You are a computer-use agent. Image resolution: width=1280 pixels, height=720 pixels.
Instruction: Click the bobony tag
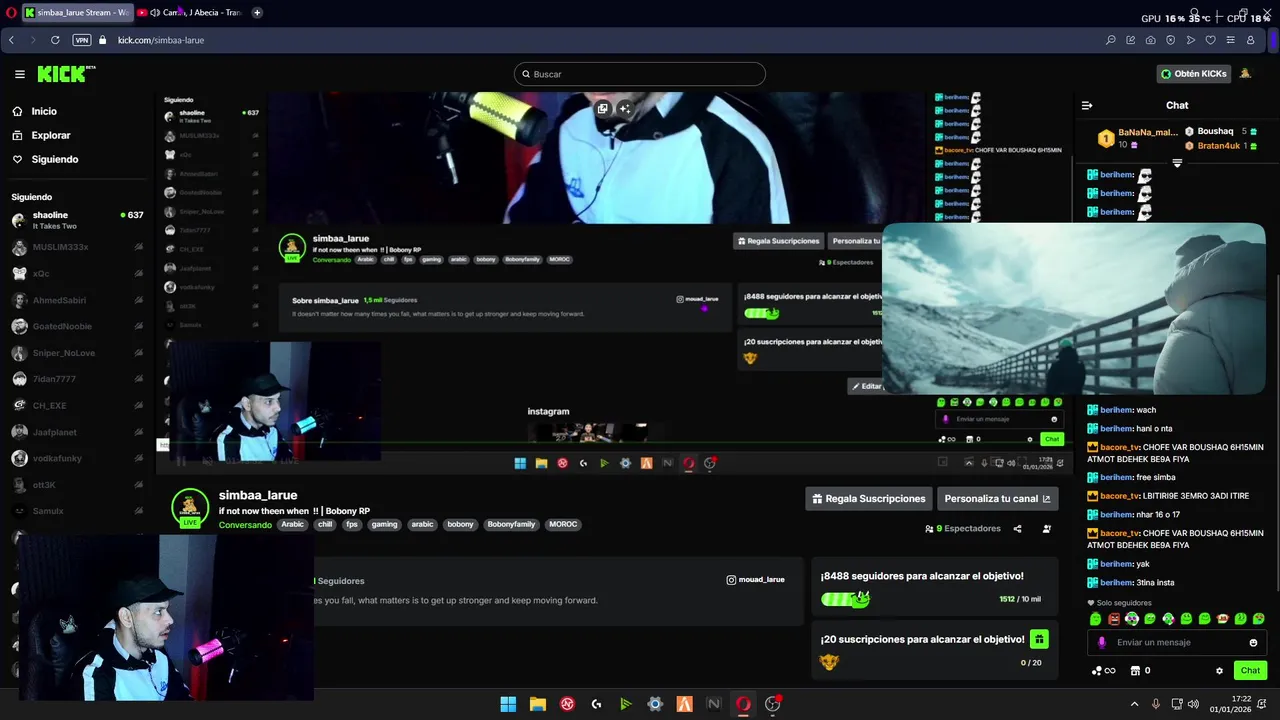tap(460, 525)
